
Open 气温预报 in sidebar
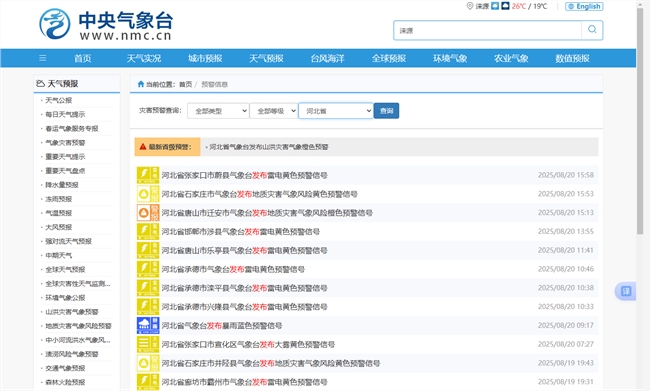pos(58,213)
